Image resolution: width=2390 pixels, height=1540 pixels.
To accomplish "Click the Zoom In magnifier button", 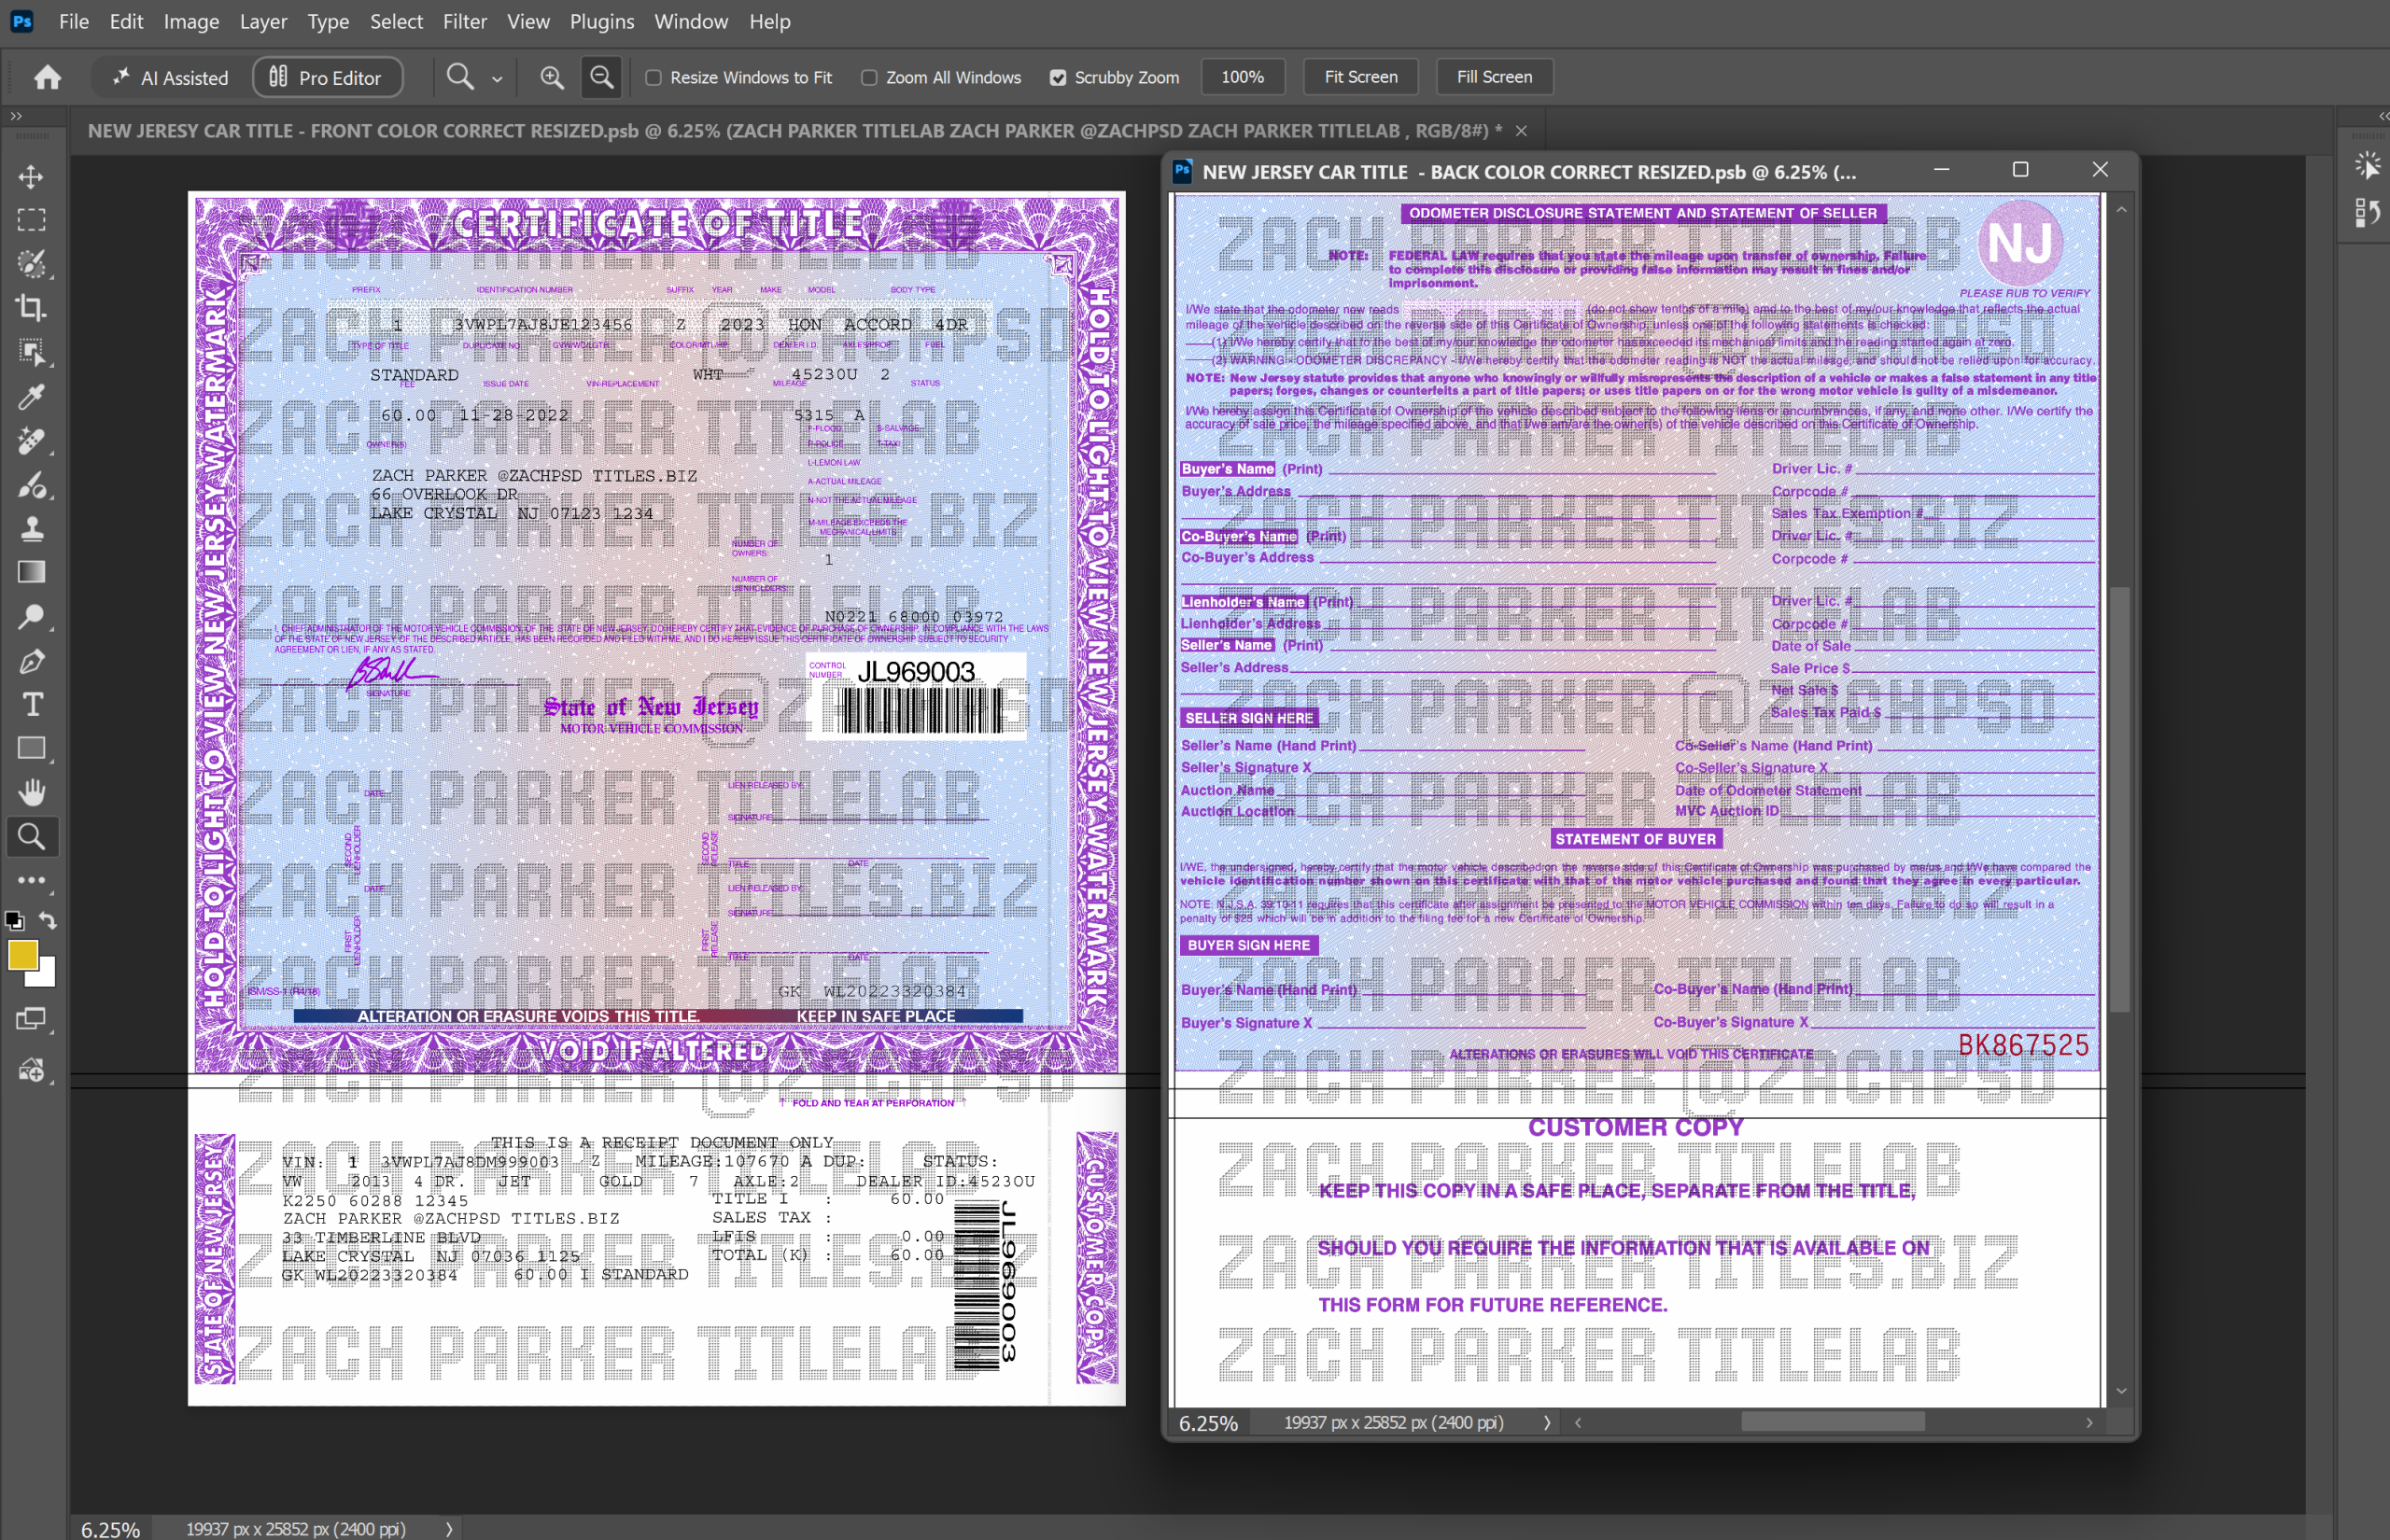I will coord(552,77).
